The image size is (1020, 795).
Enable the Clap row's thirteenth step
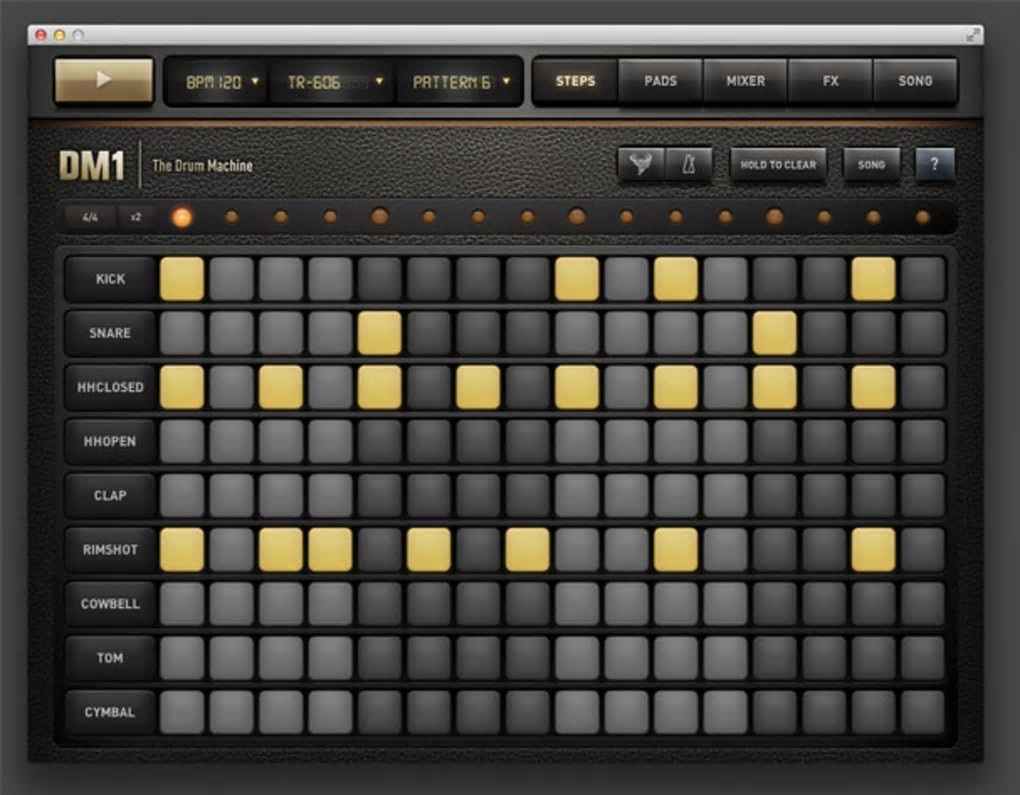tap(774, 495)
